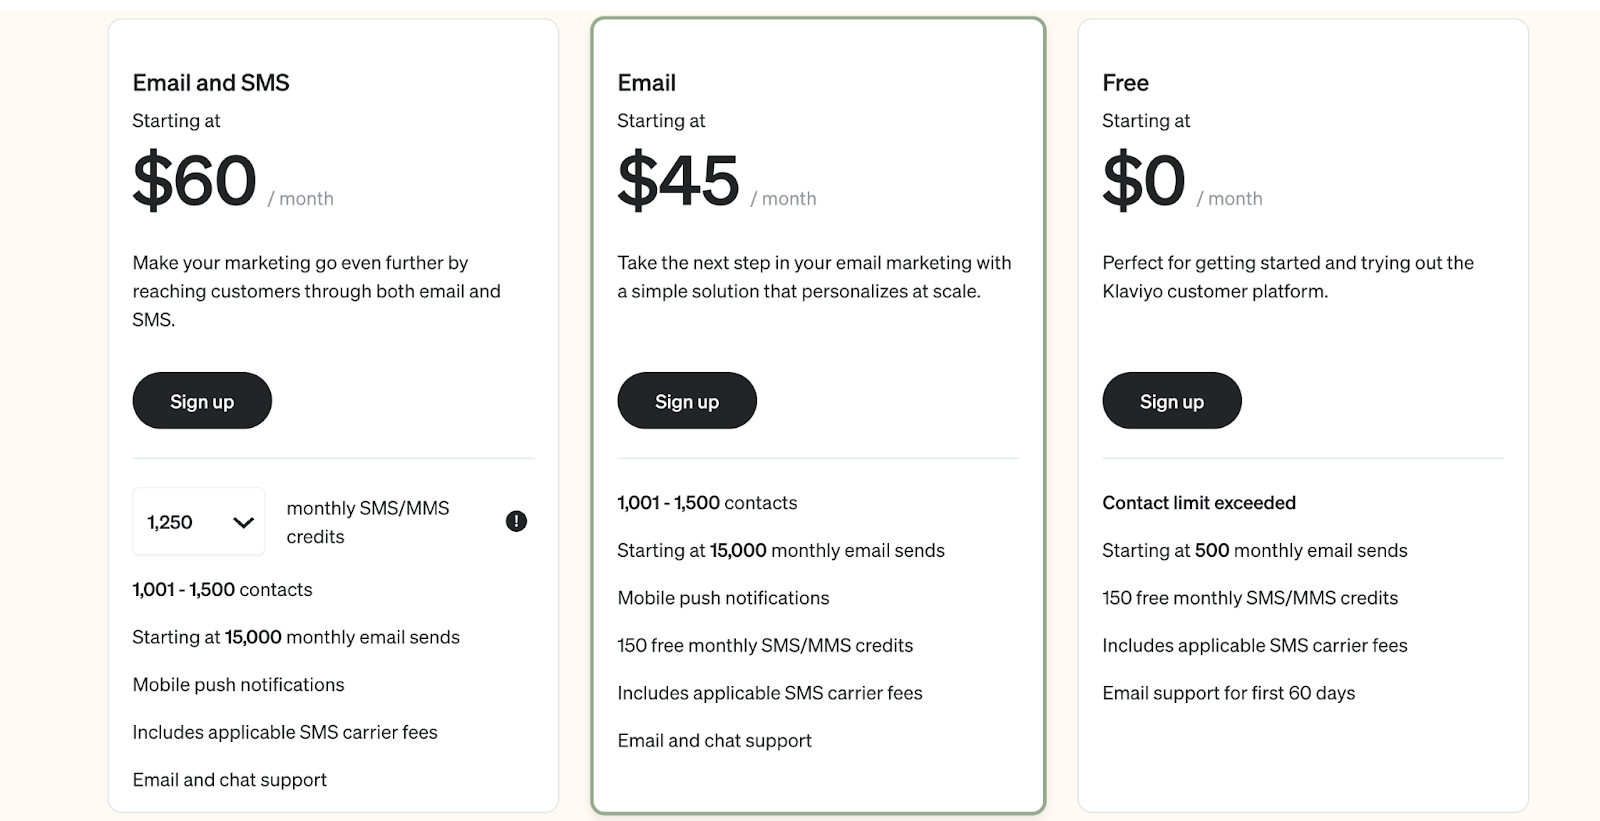Click "150 free monthly SMS/MMS credits" in Email plan
The image size is (1600, 821).
point(765,646)
